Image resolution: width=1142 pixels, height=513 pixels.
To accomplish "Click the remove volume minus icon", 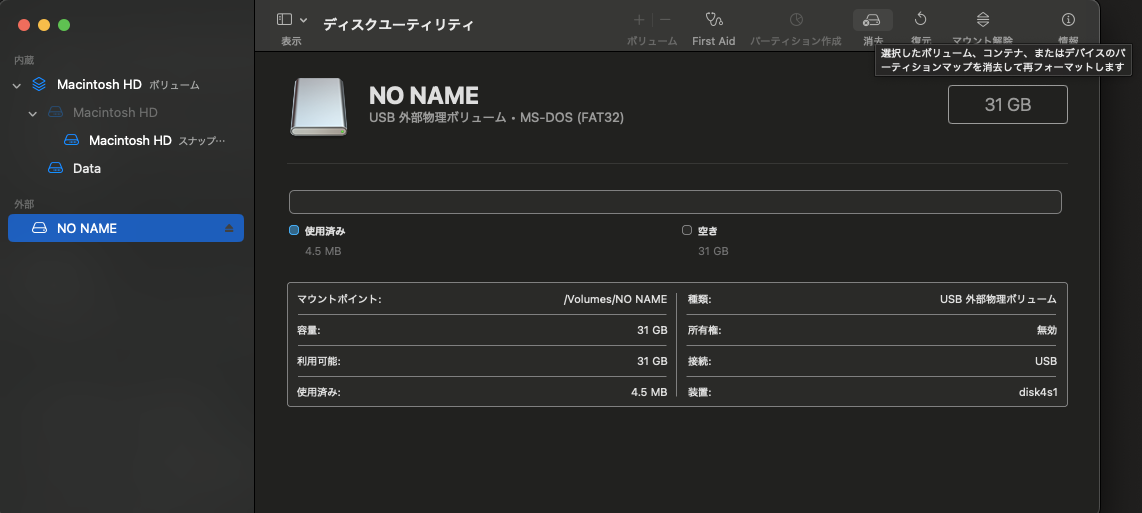I will click(x=665, y=20).
